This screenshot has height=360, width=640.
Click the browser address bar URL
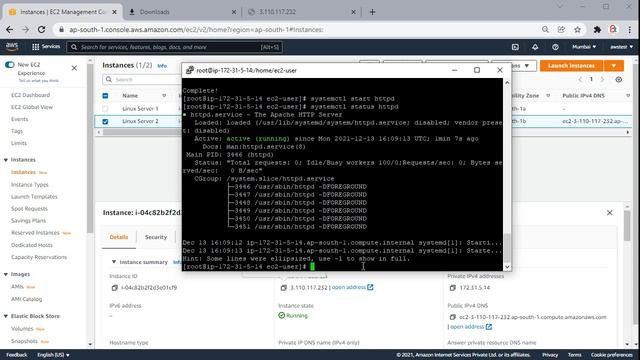(196, 29)
